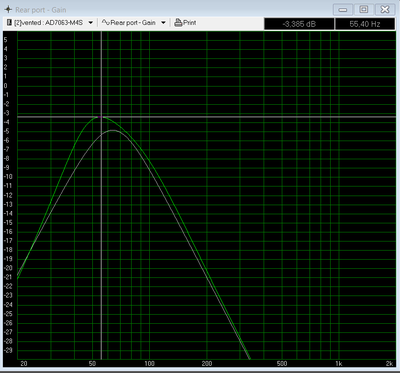Click the Rear port - Gain graph selector

133,23
